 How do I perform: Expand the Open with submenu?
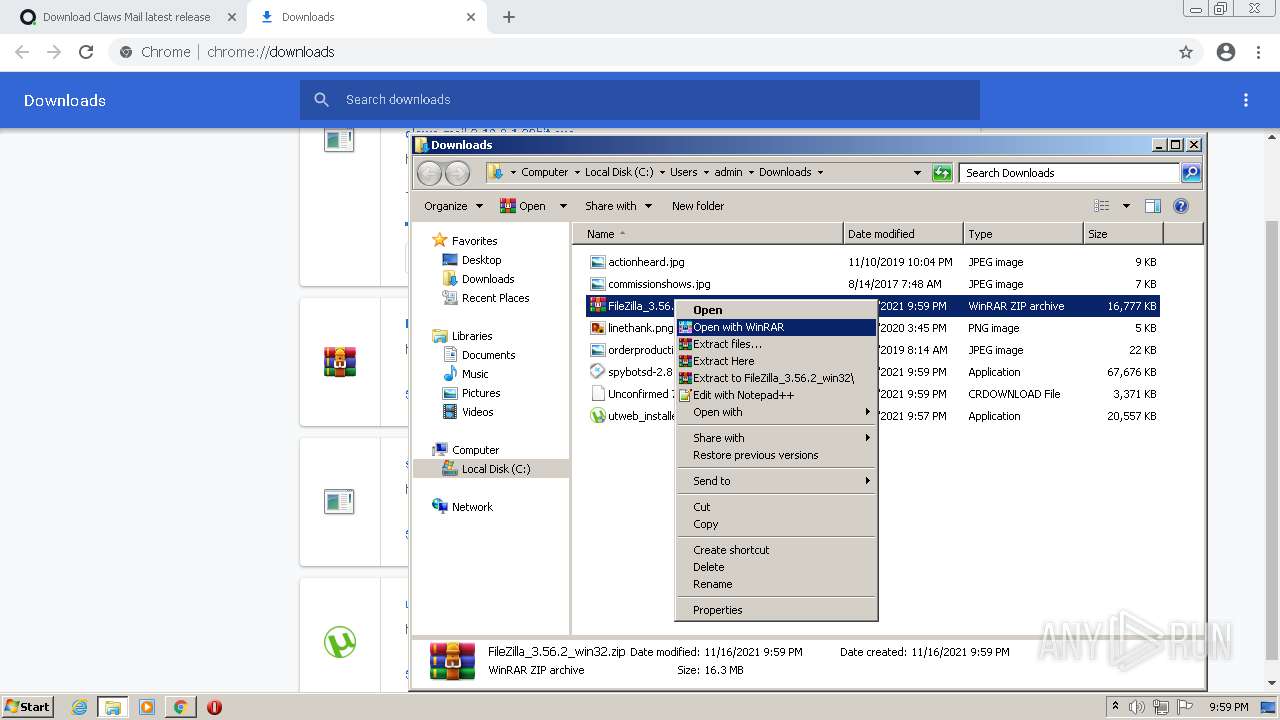pyautogui.click(x=776, y=412)
